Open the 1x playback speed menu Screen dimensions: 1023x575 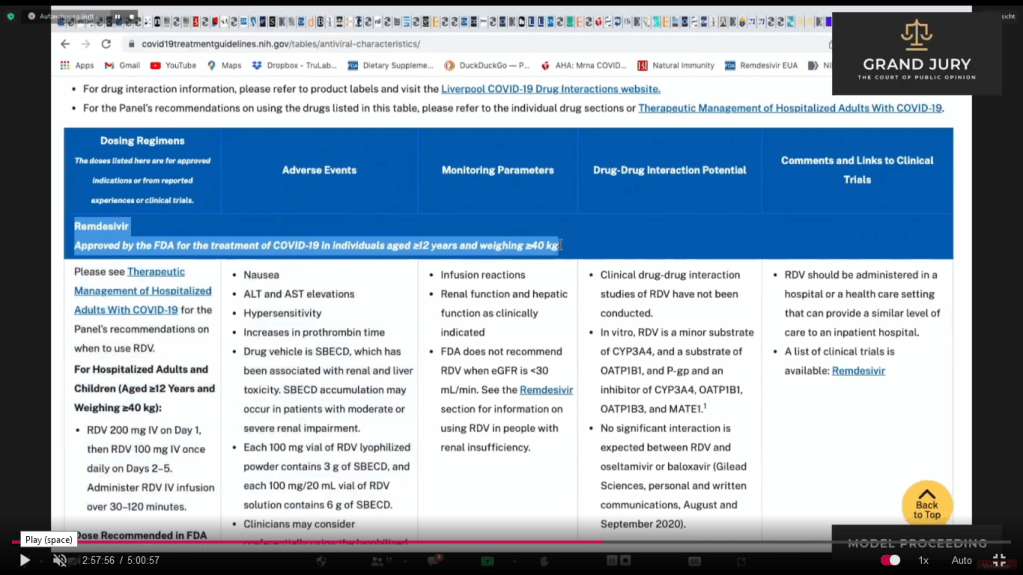coord(923,561)
